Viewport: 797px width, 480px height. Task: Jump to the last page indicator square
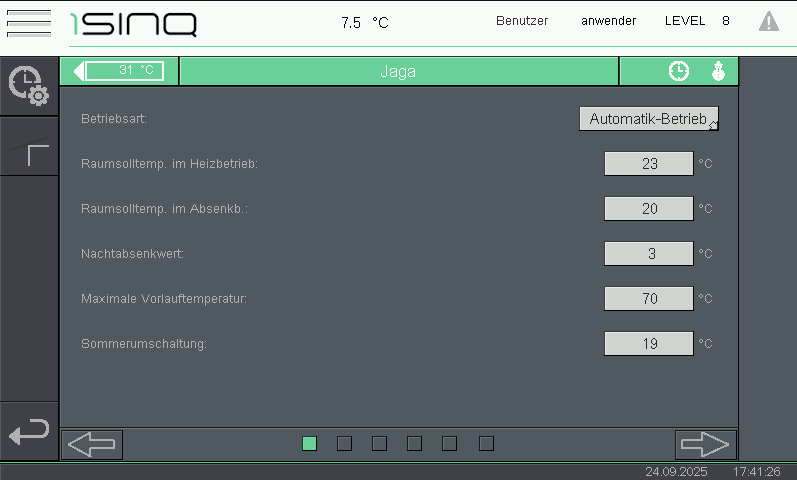pyautogui.click(x=486, y=443)
